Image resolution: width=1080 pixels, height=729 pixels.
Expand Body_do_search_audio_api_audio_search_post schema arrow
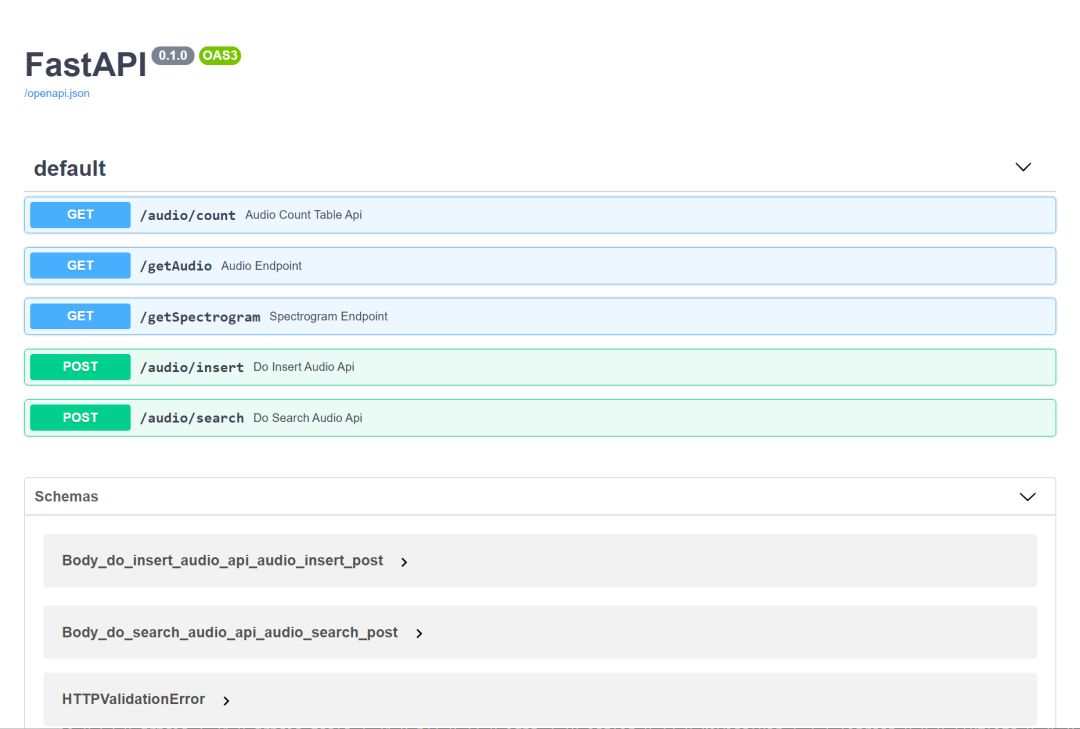coord(419,633)
